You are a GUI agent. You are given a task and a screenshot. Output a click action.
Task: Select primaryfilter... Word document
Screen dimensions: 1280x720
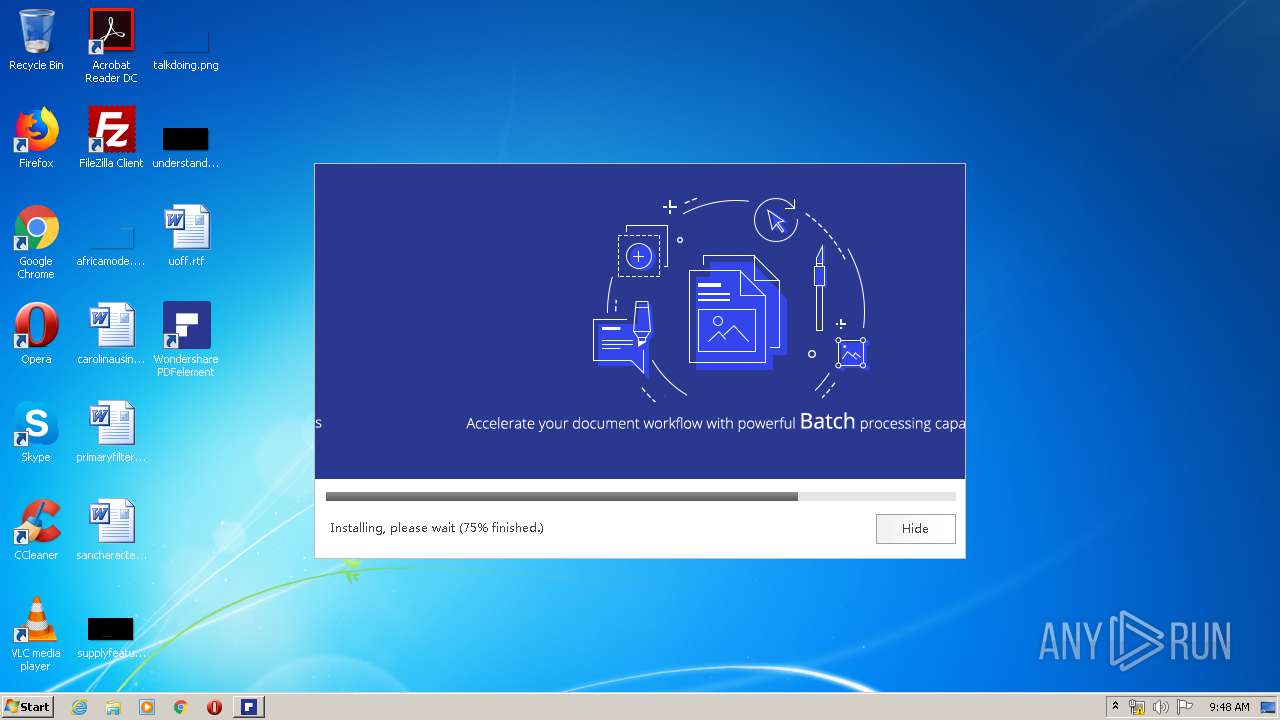click(x=111, y=432)
